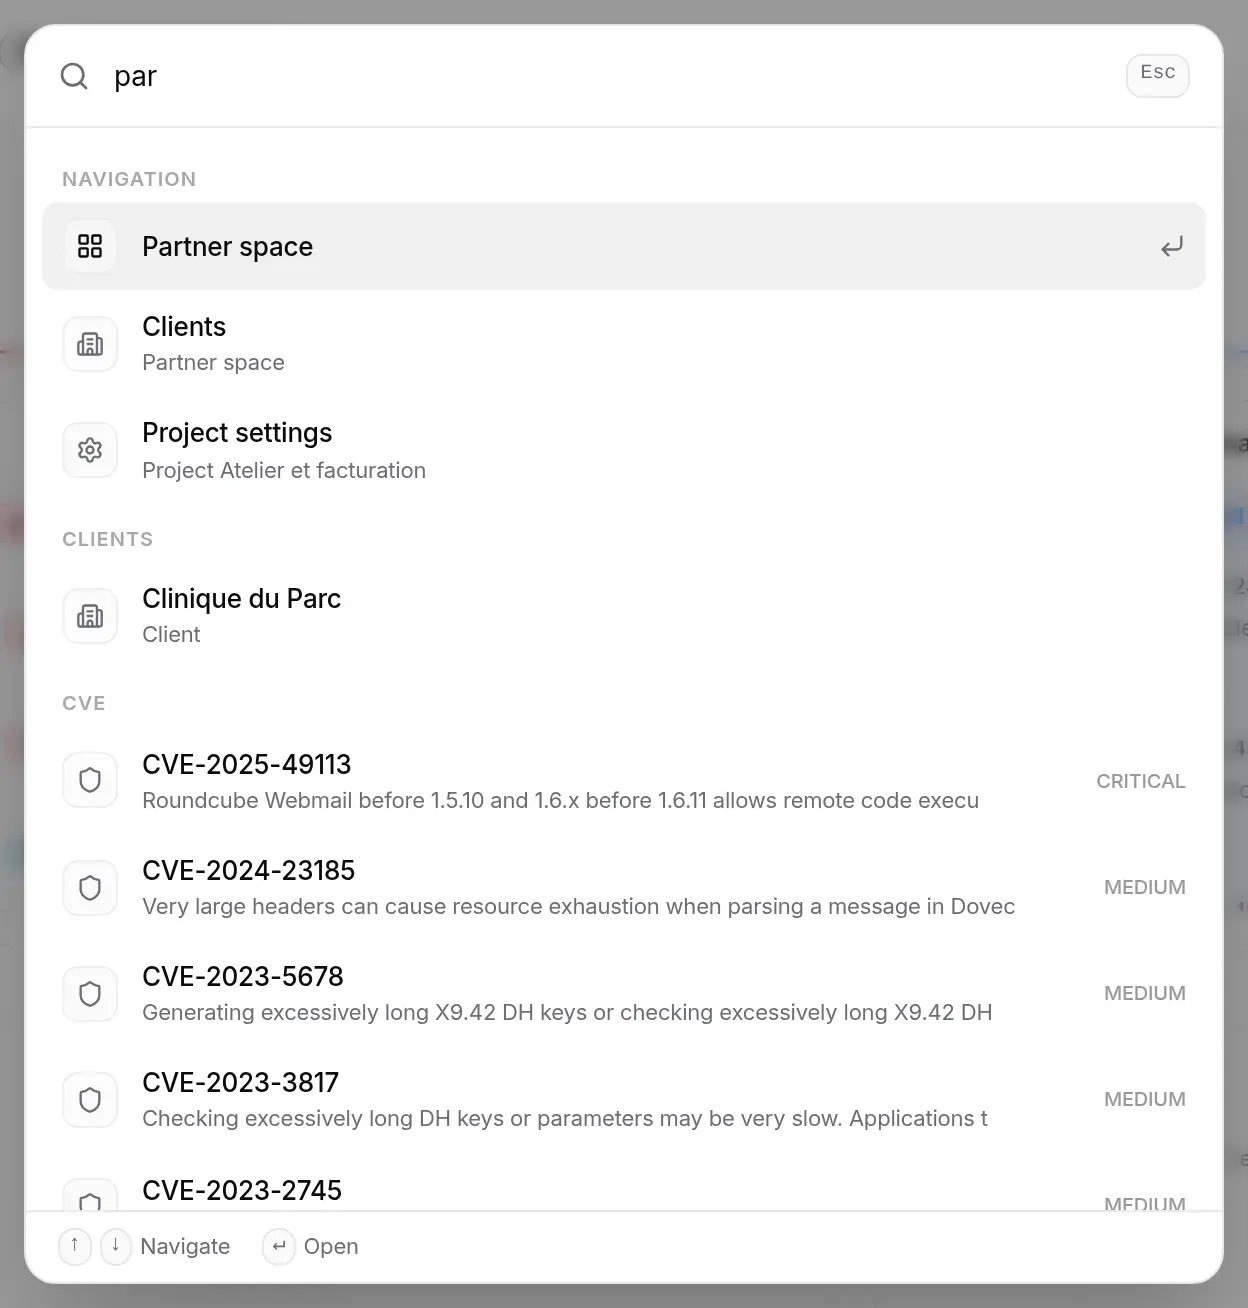Click shield icon for CVE-2023-3817

90,1099
